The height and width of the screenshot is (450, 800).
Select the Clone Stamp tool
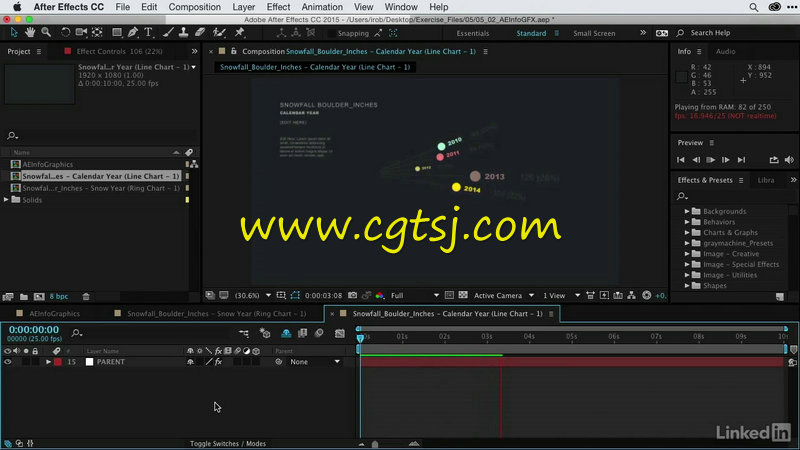coord(184,33)
